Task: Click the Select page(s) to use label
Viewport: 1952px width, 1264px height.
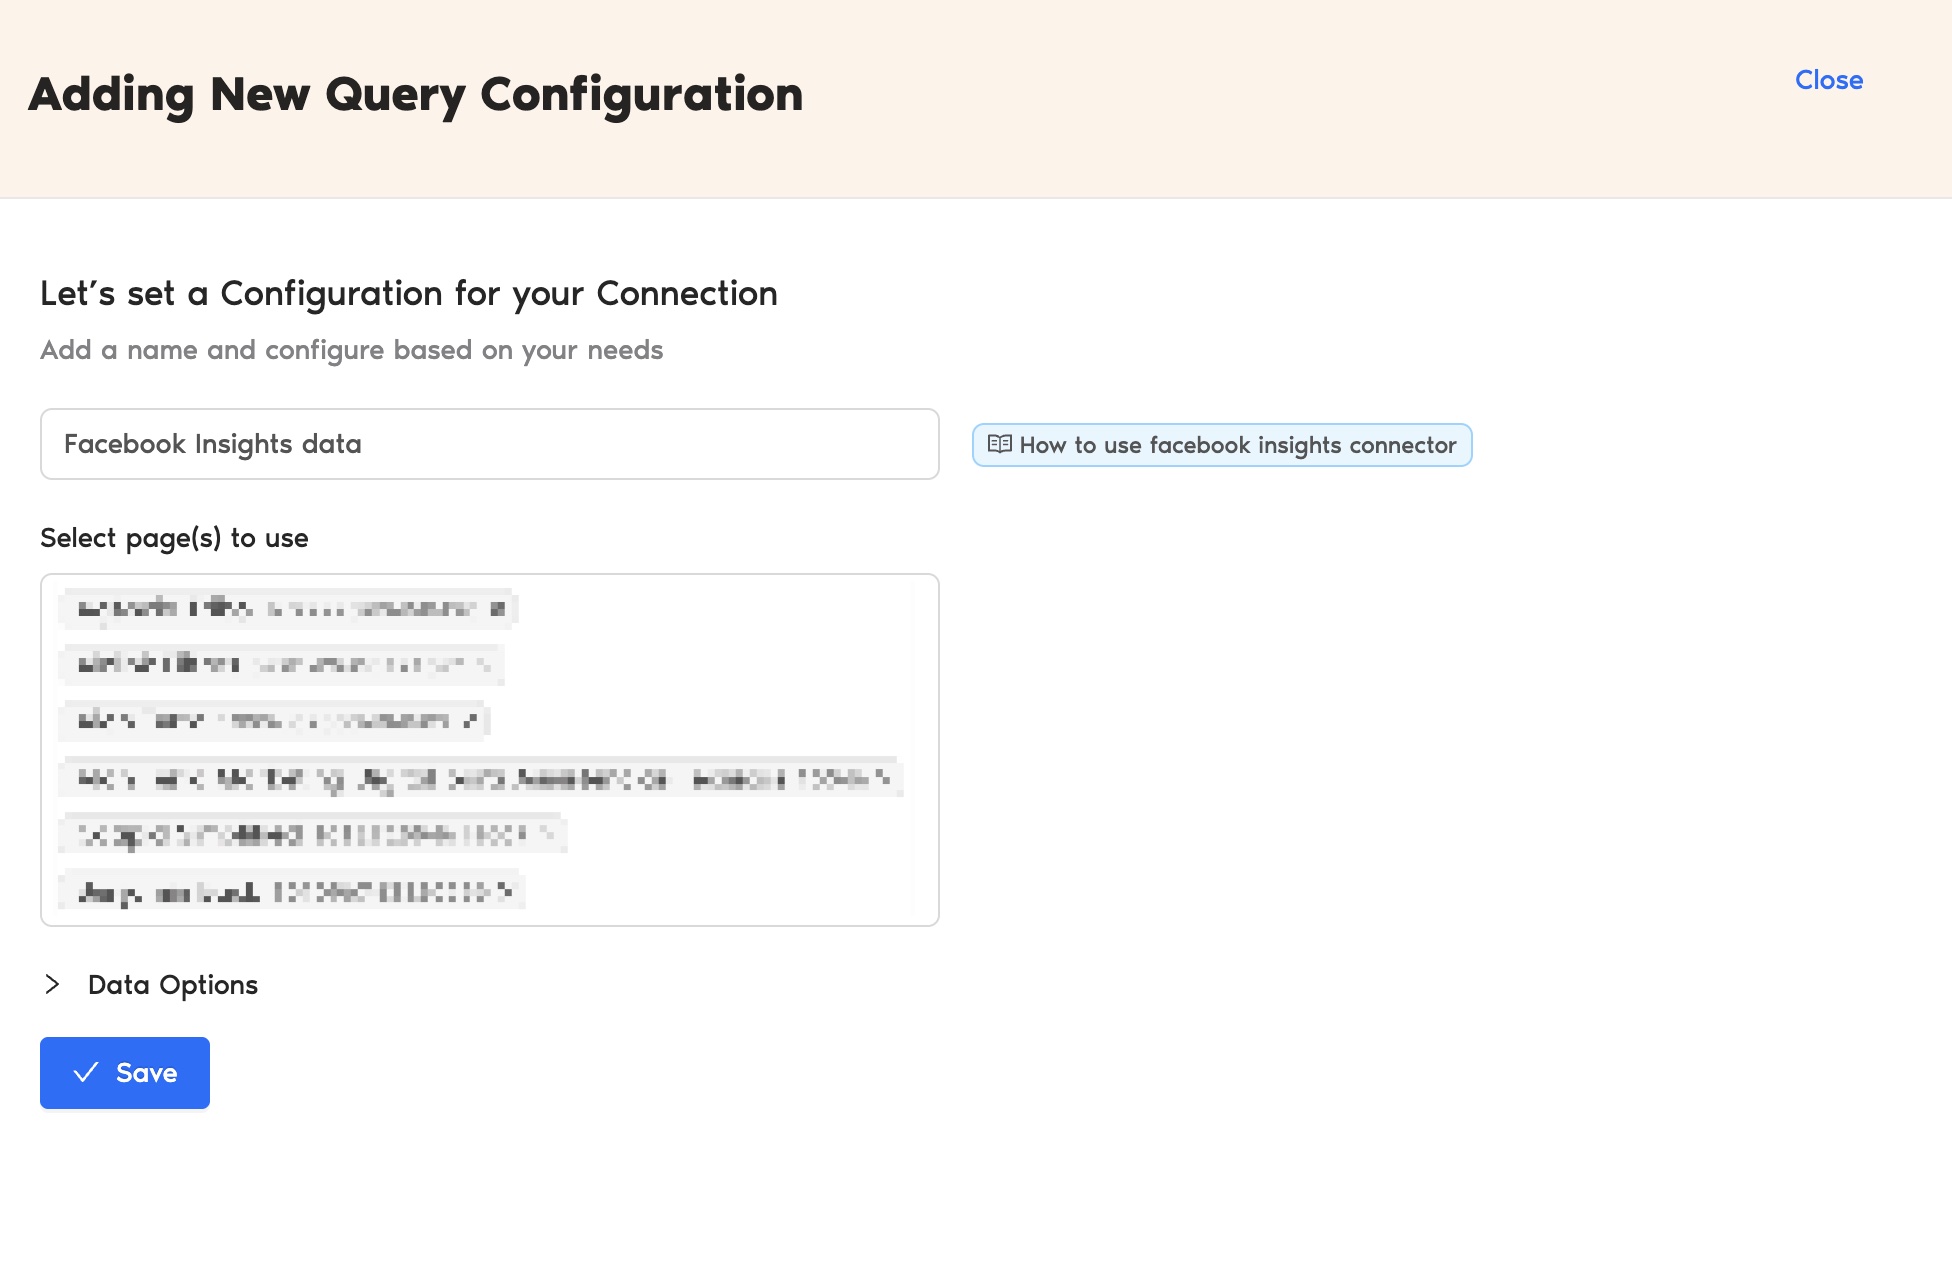Action: click(x=174, y=538)
